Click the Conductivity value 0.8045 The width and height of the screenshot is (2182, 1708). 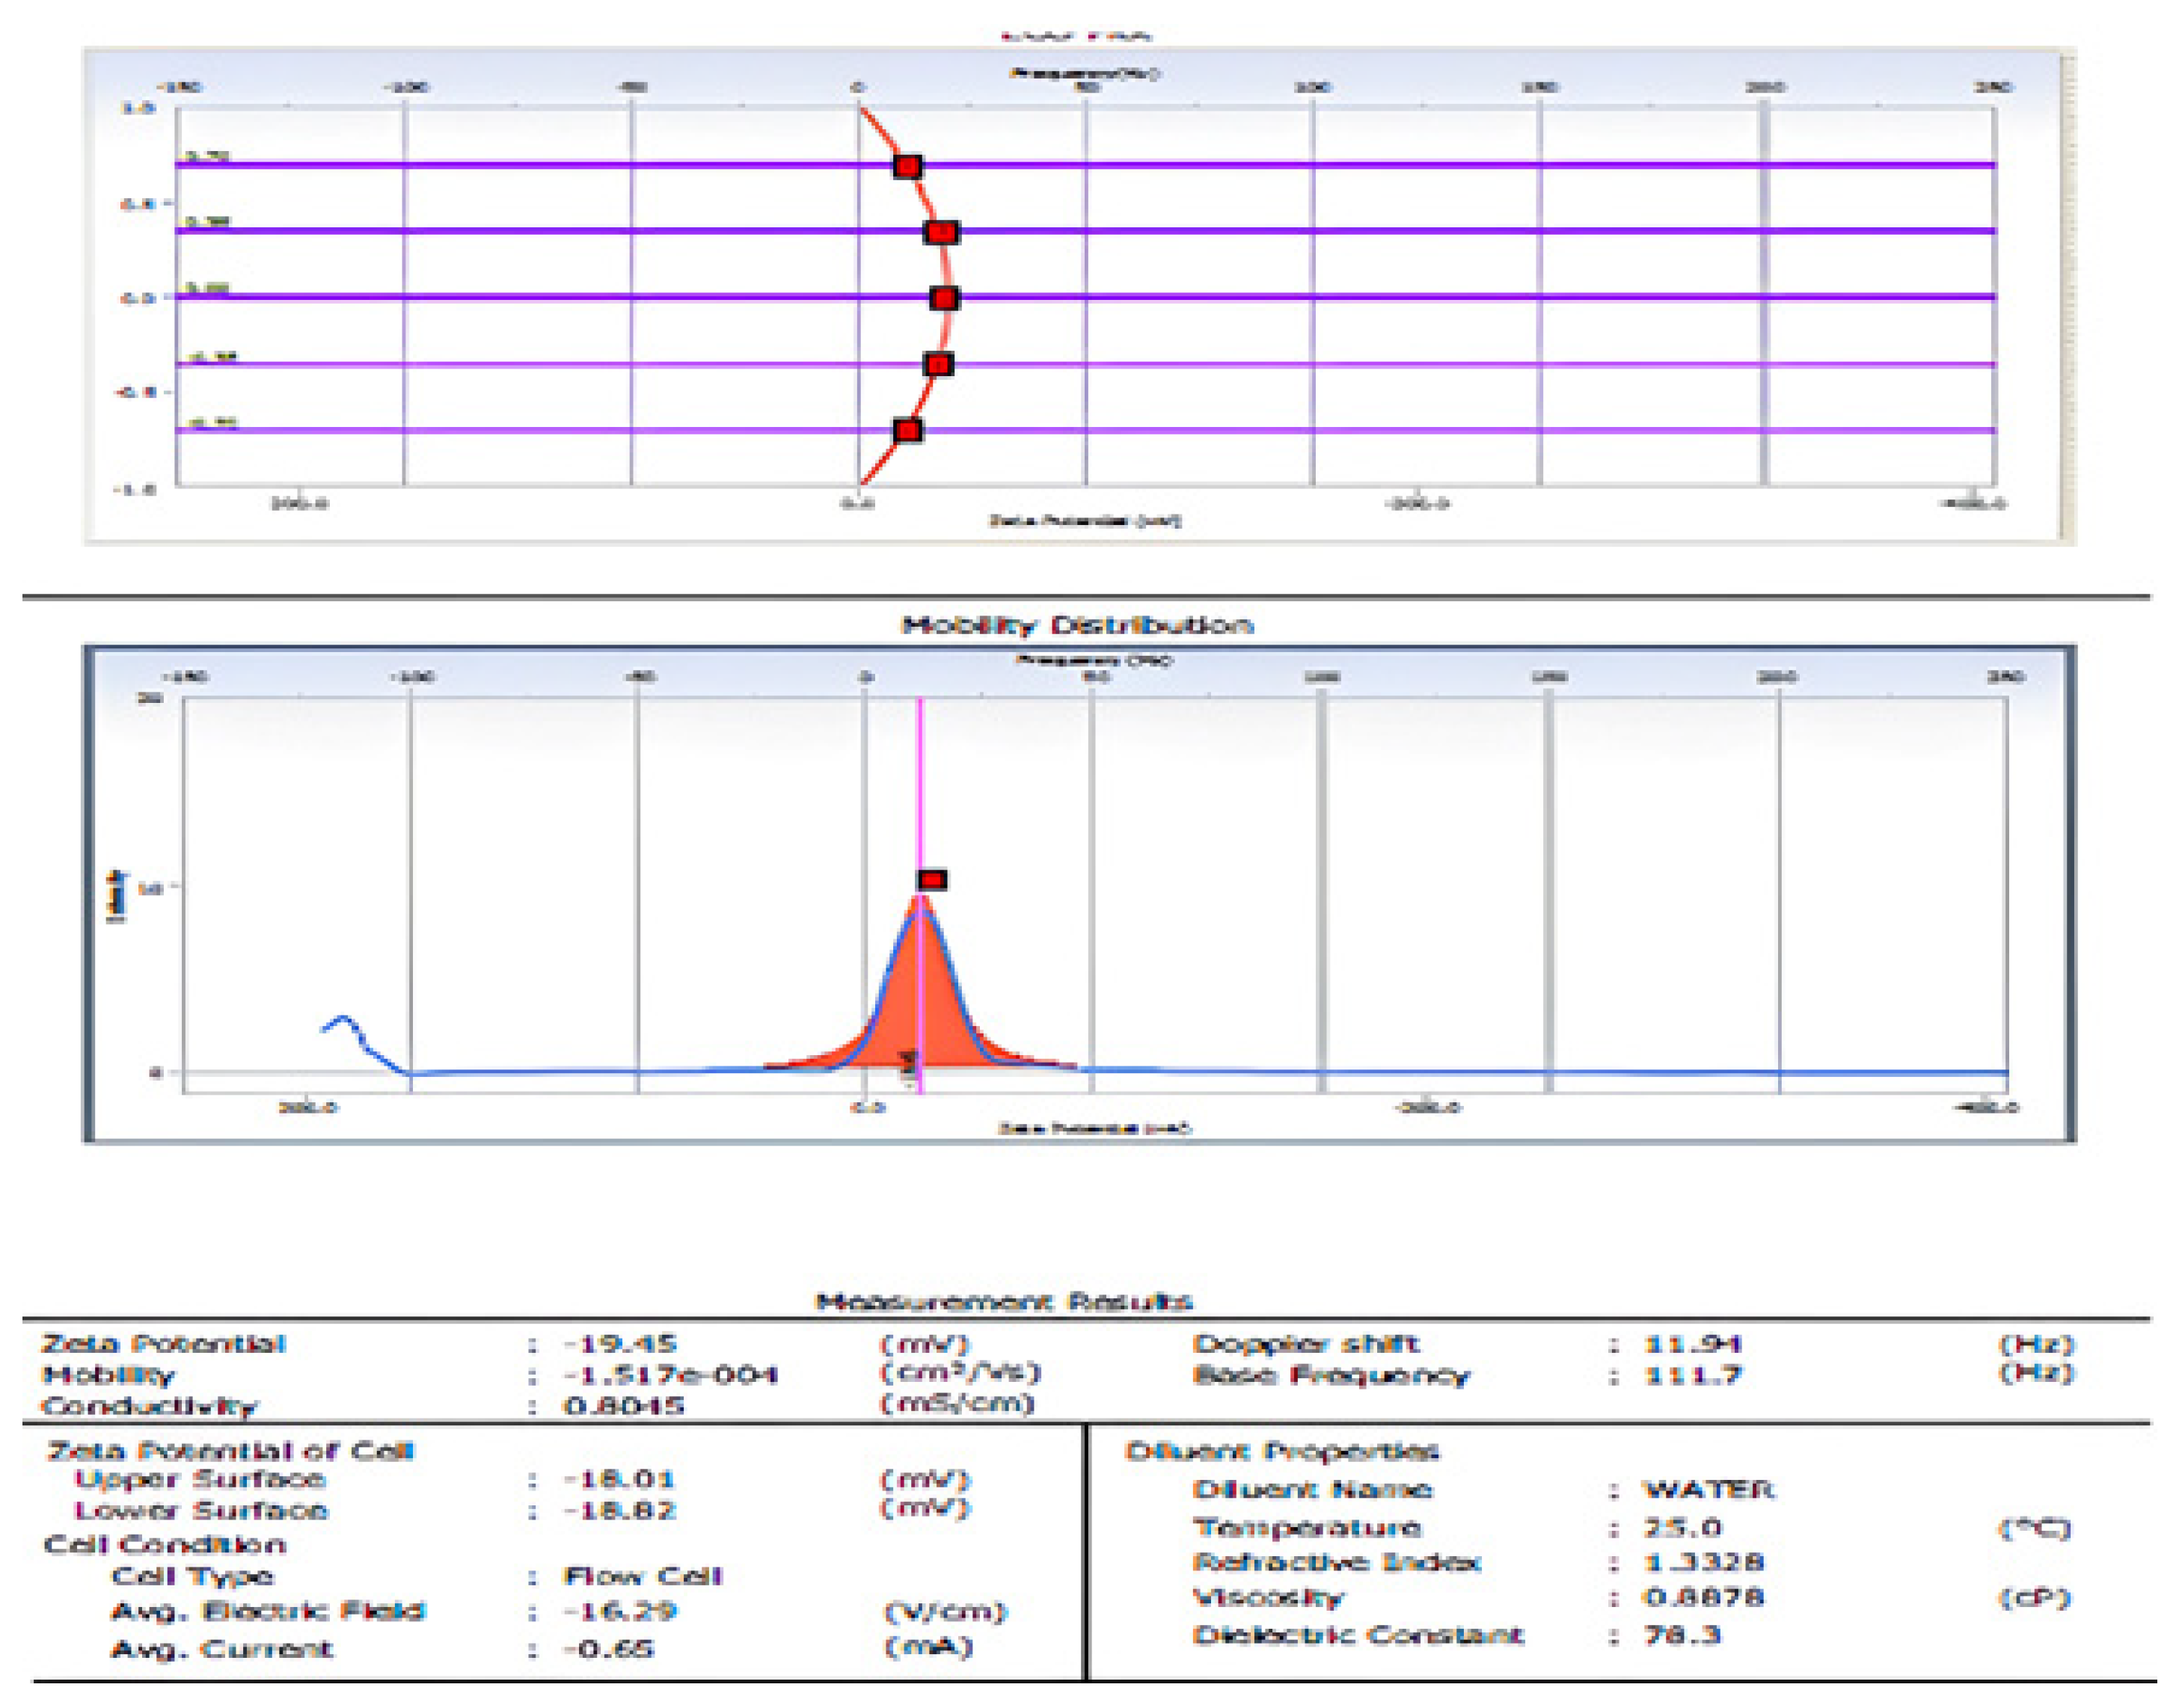(624, 1407)
